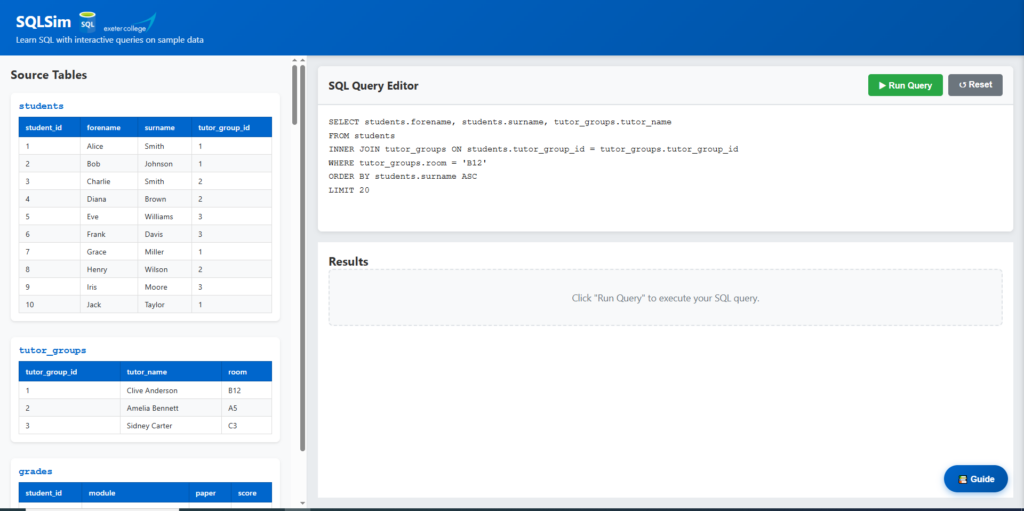Click the SELECT line in query
Screen dimensions: 1024x511
tap(500, 122)
